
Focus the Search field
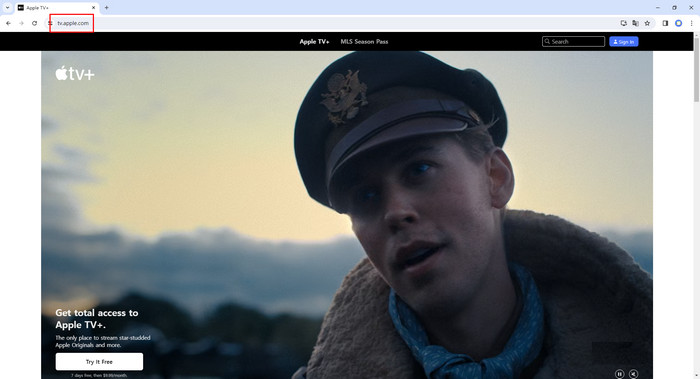pos(573,42)
